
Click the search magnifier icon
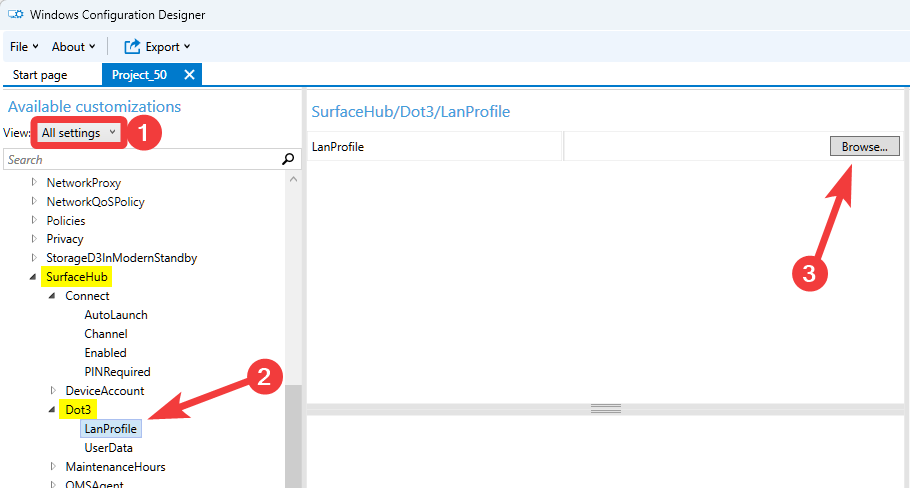point(288,159)
